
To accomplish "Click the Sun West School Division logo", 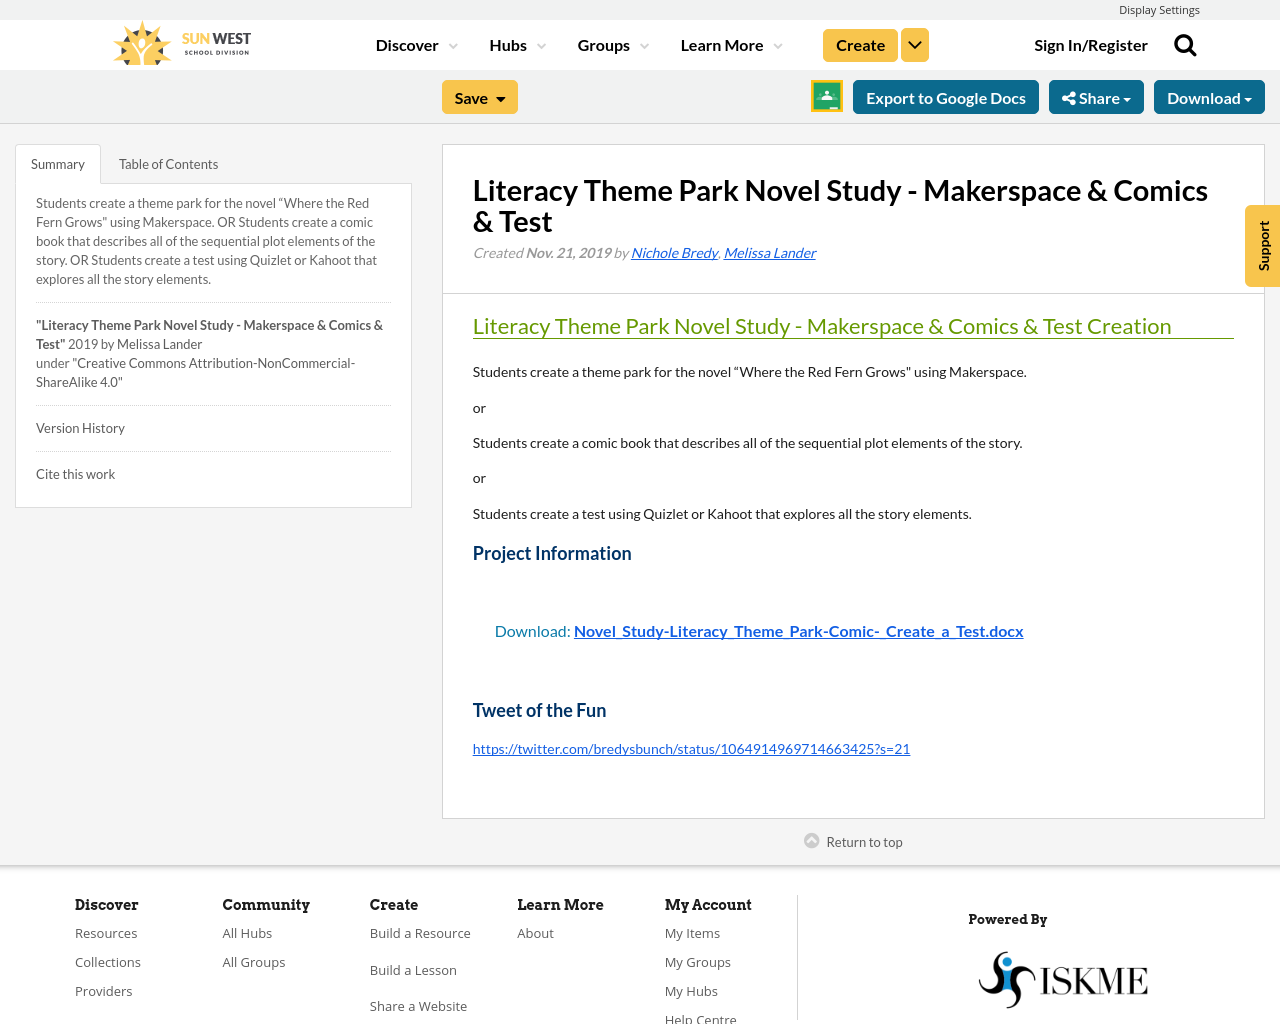I will 180,42.
